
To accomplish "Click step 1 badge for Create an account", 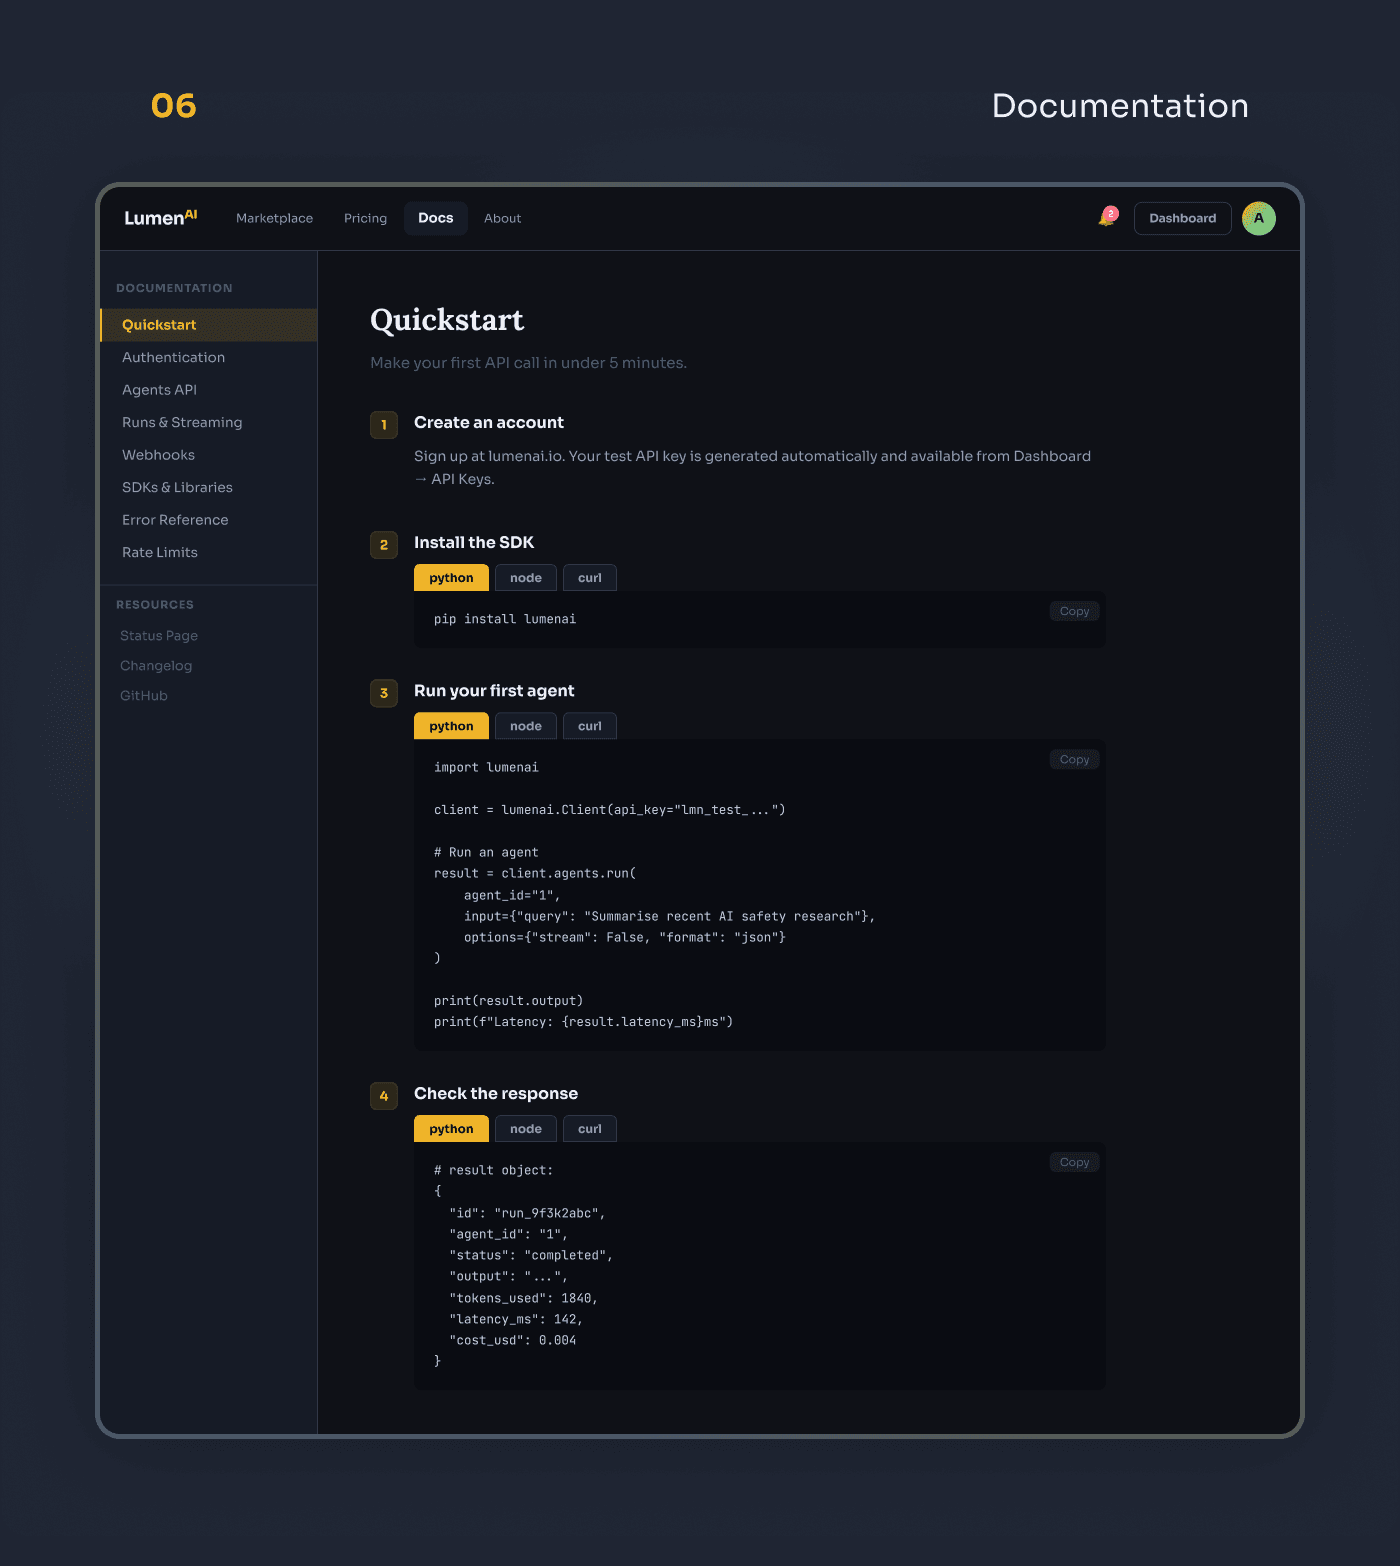I will coord(384,424).
